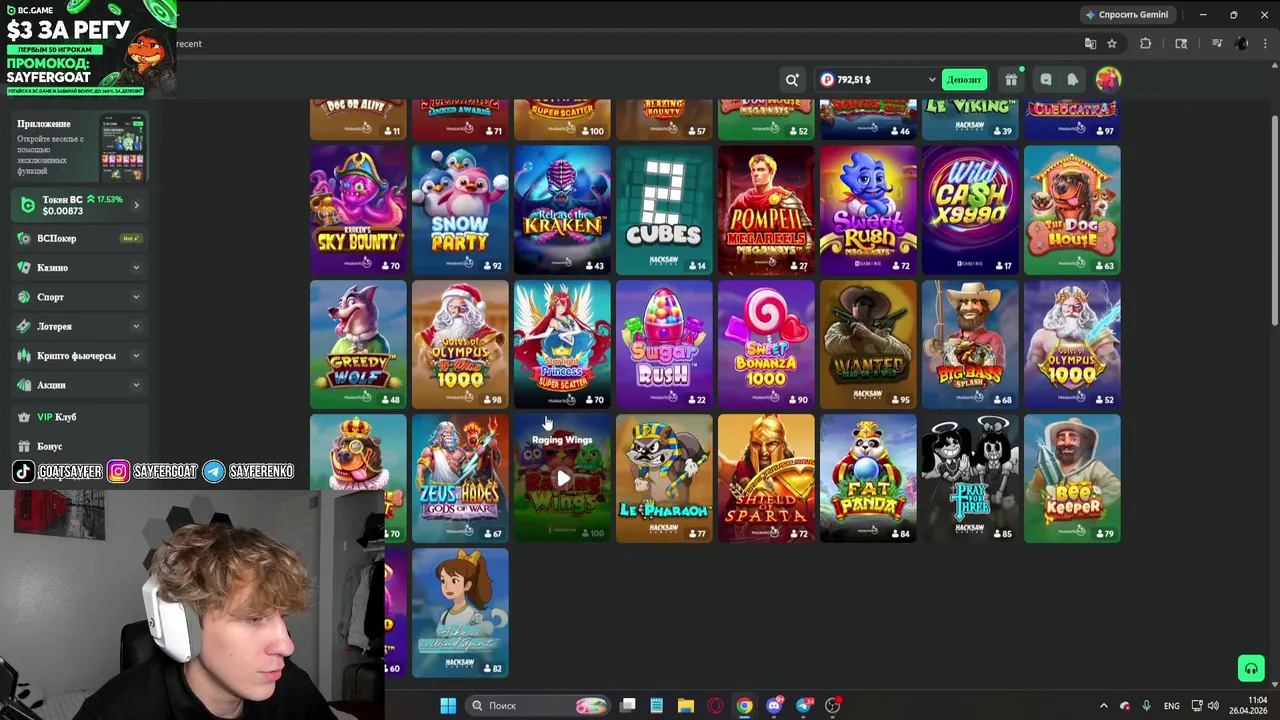
Task: Click the BC token coin icon
Action: tap(28, 205)
